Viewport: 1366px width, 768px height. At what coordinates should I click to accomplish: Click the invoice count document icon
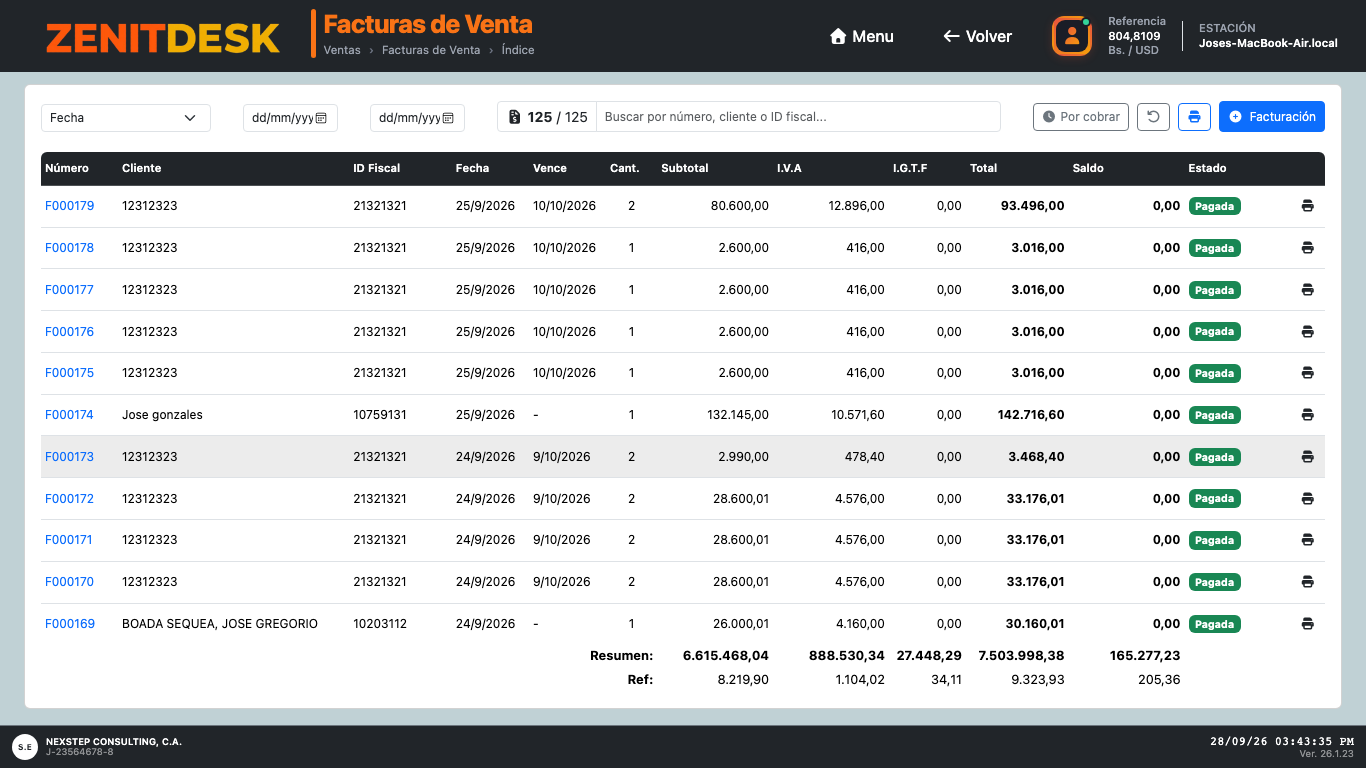click(514, 117)
